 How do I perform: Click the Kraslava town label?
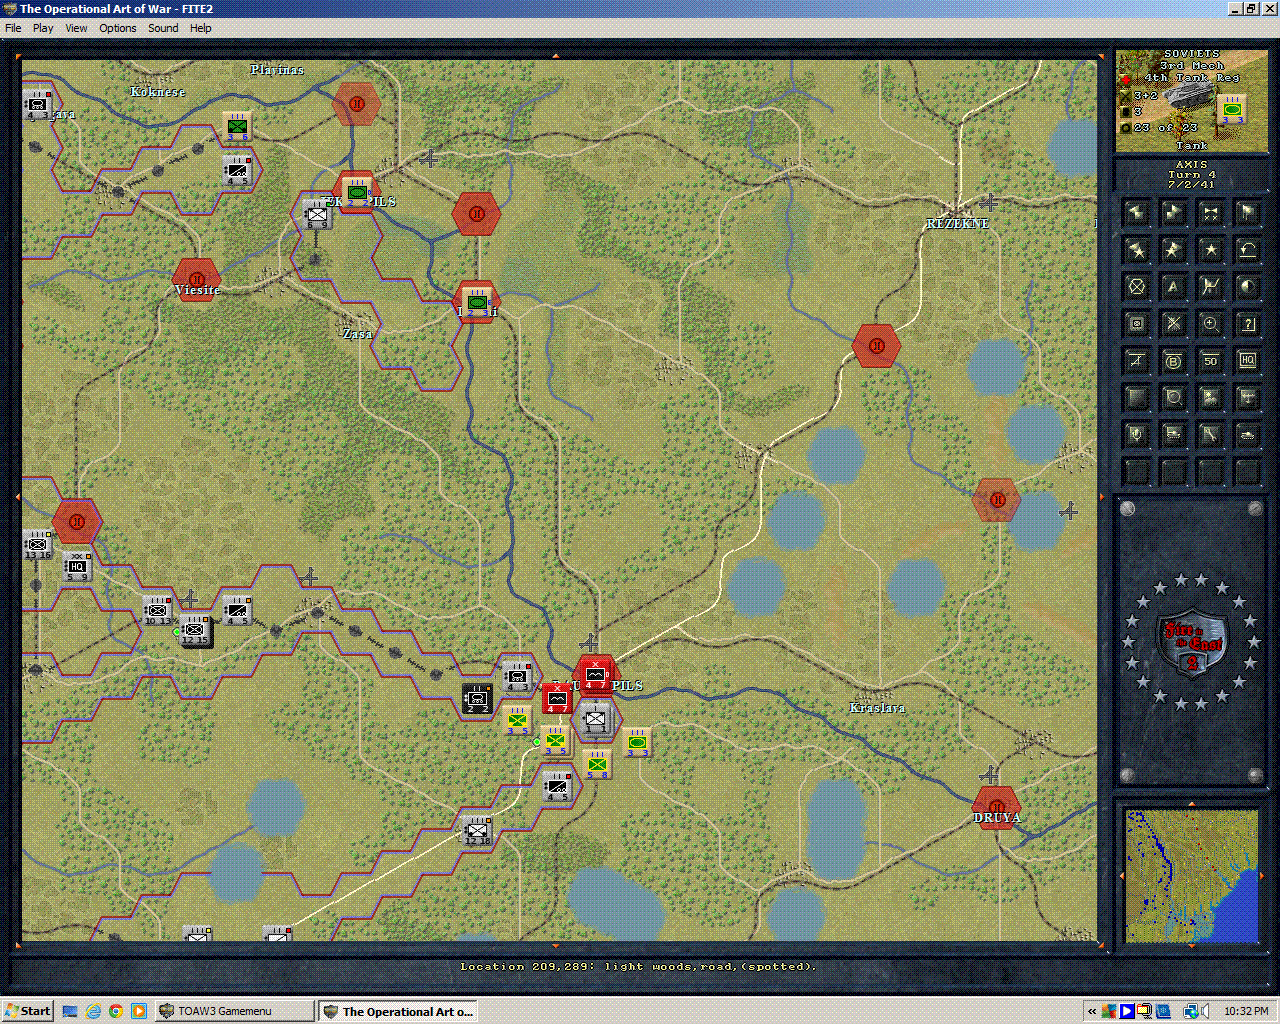point(877,708)
